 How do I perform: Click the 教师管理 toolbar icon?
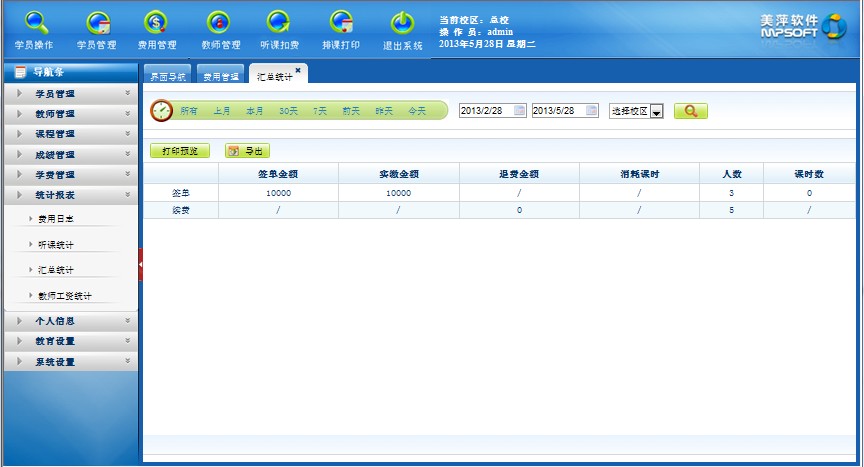click(x=219, y=23)
